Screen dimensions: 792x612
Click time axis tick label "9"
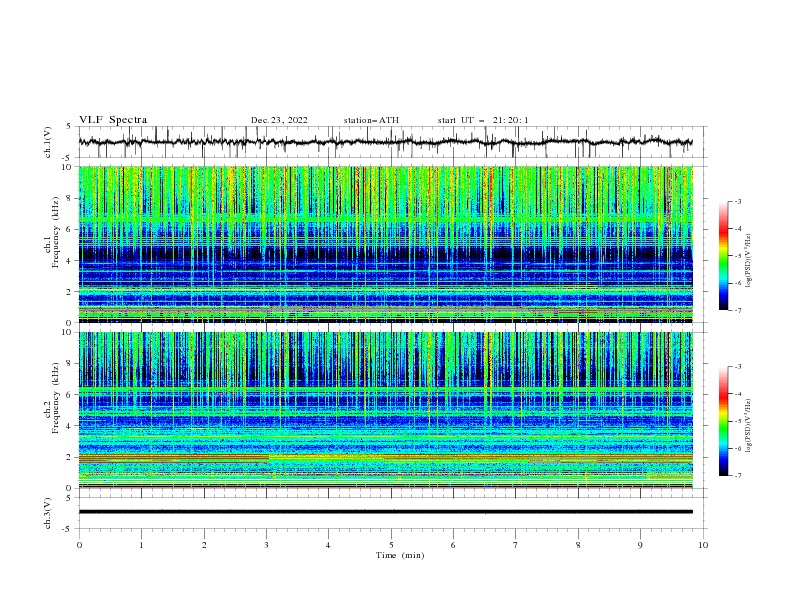click(640, 545)
